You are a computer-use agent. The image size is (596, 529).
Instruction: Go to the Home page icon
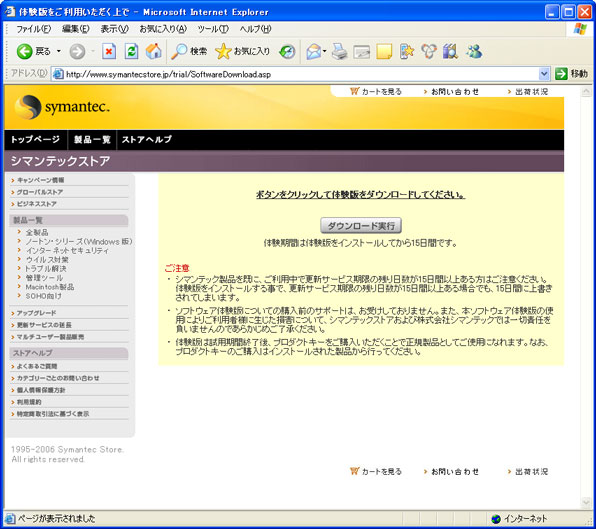(x=154, y=51)
